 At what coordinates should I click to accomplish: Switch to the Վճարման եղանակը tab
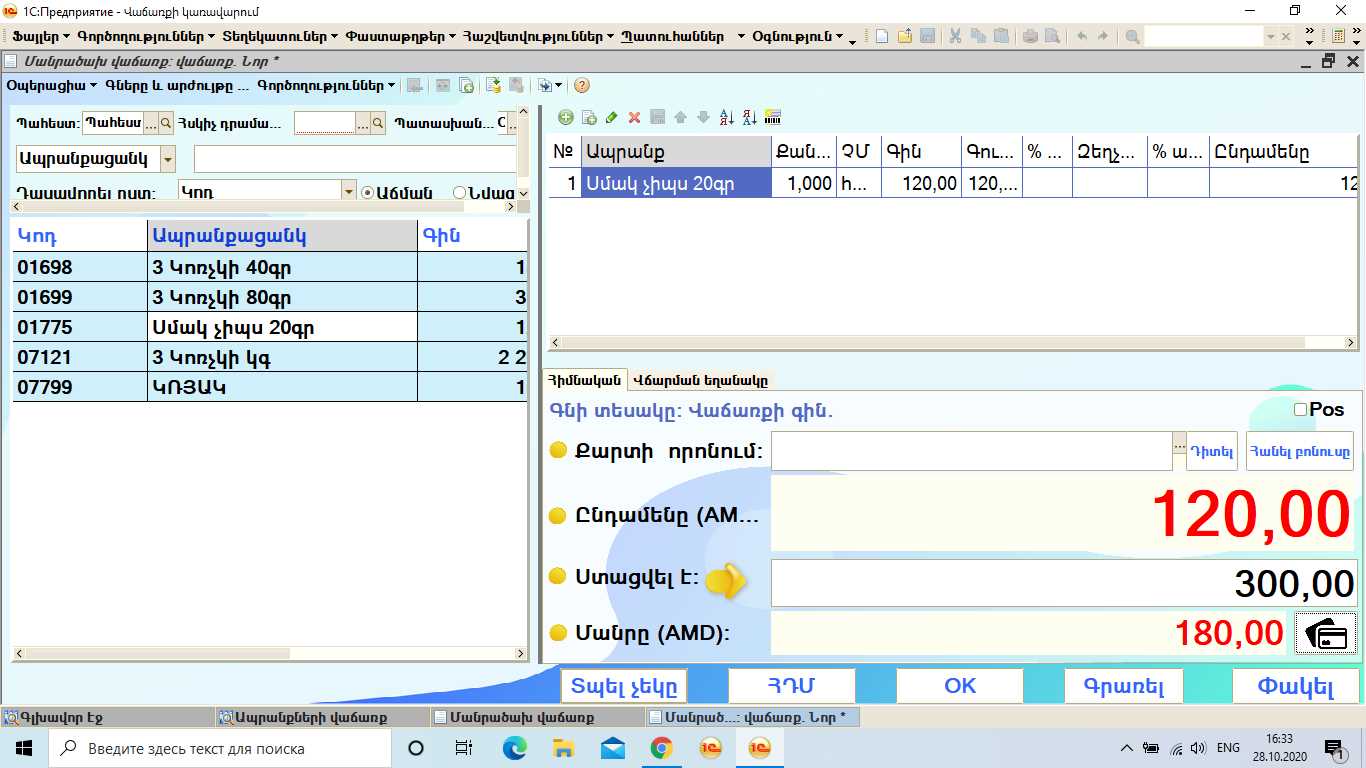700,380
